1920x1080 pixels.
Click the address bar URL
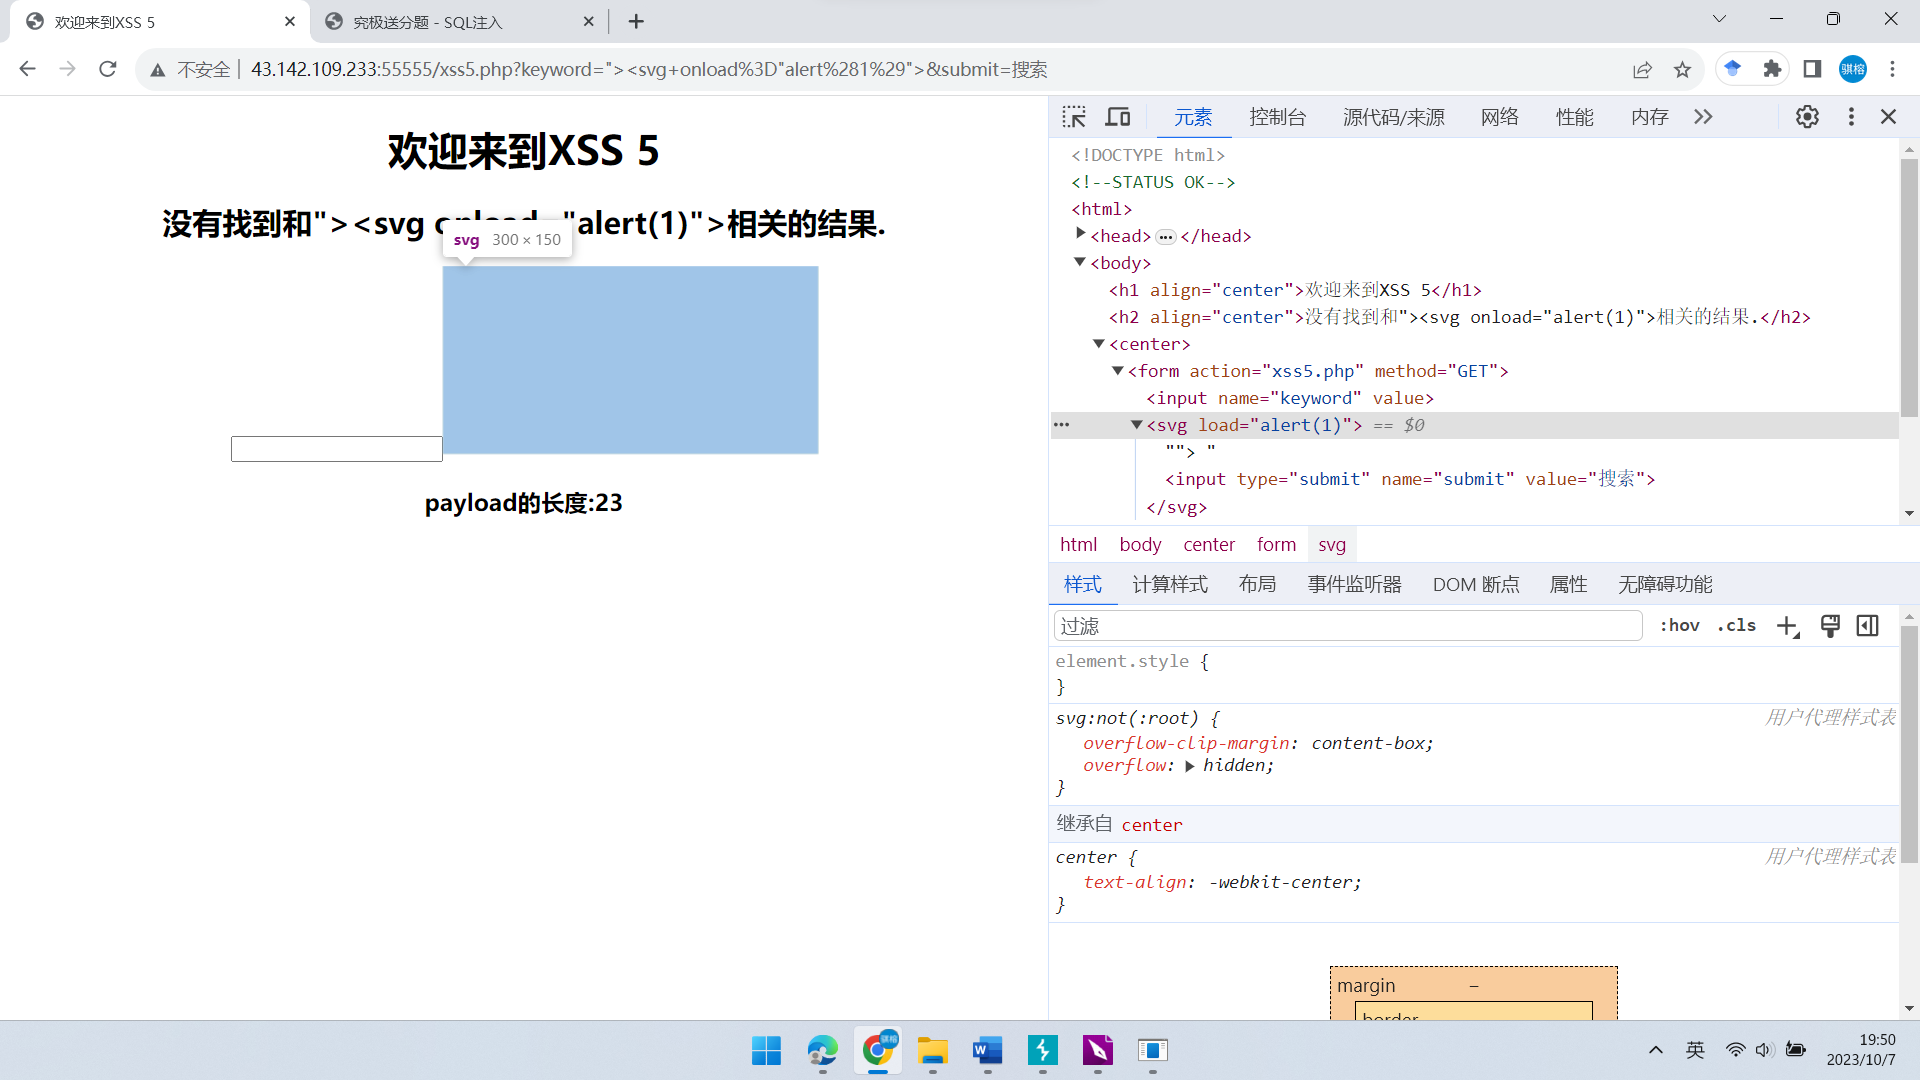[649, 69]
